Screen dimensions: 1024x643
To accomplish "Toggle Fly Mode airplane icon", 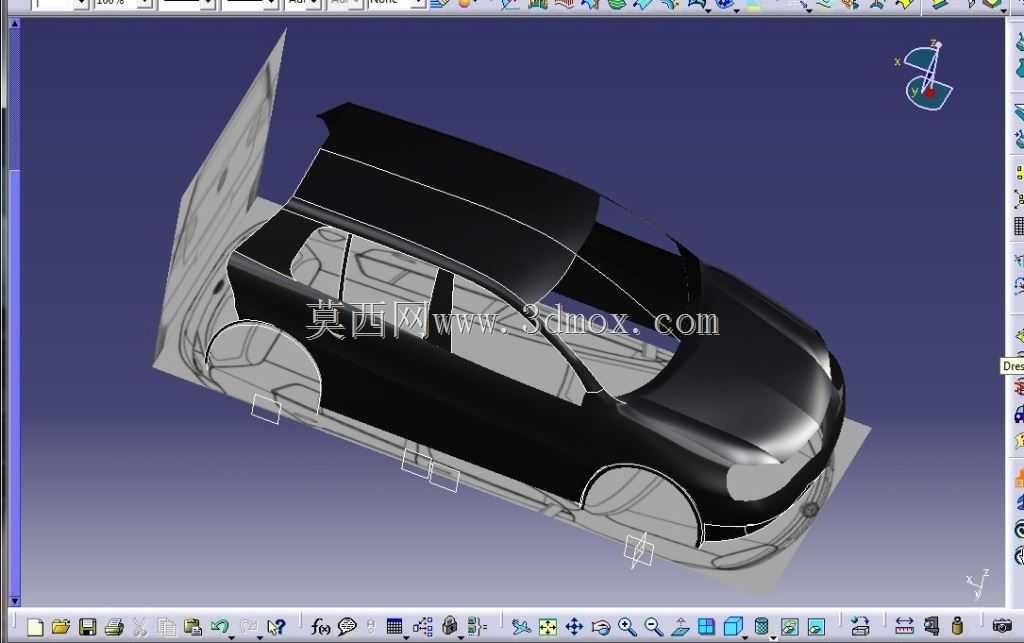I will [520, 627].
